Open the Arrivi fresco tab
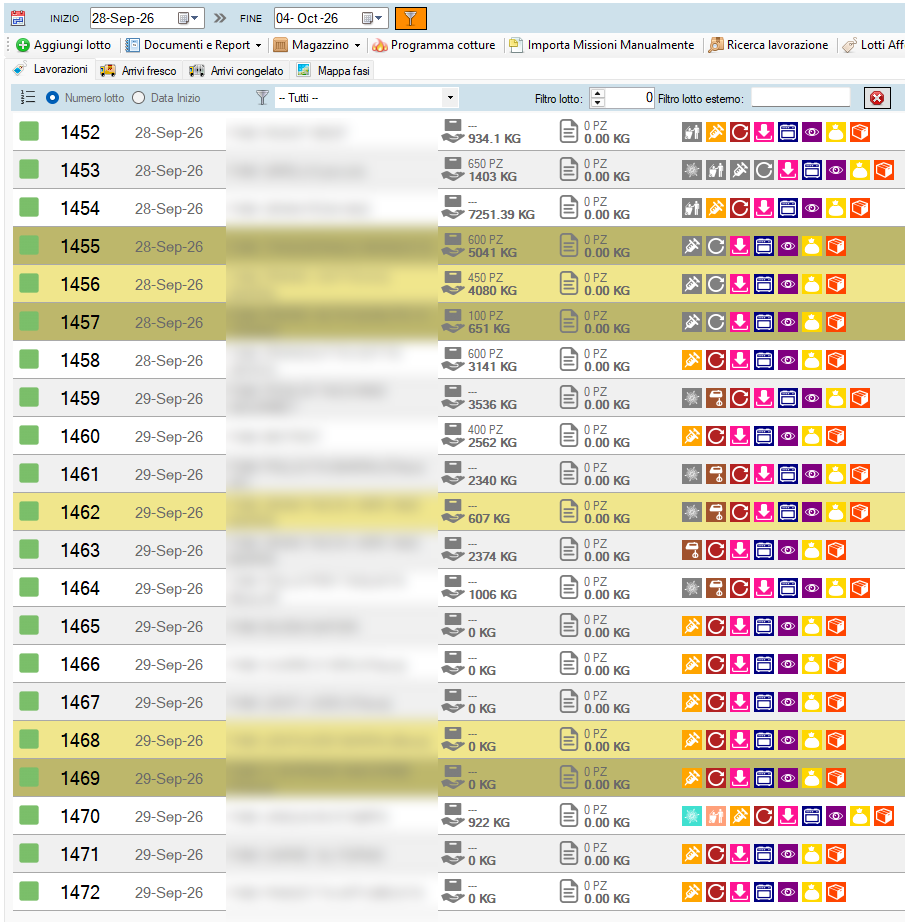 [x=138, y=71]
